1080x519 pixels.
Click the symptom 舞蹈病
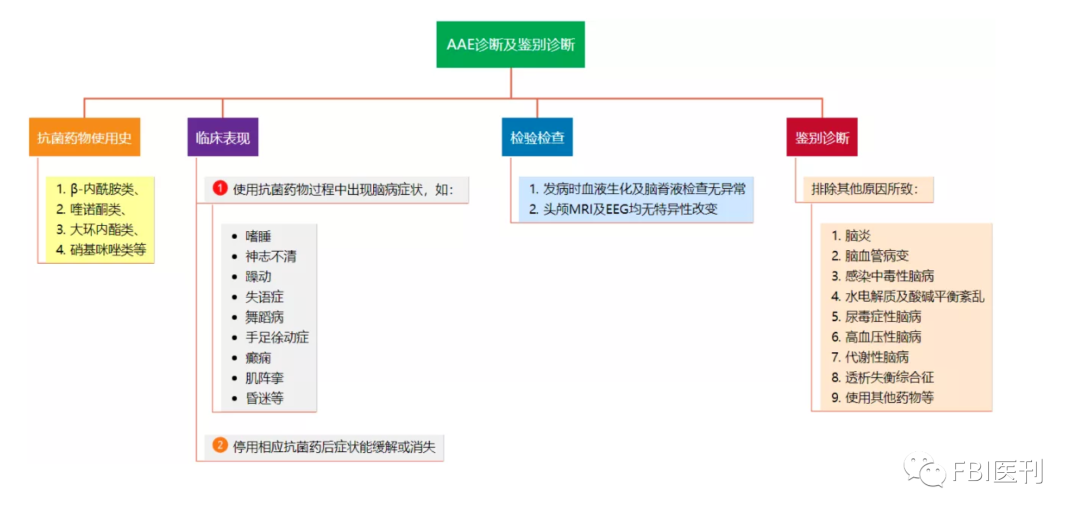[x=264, y=317]
